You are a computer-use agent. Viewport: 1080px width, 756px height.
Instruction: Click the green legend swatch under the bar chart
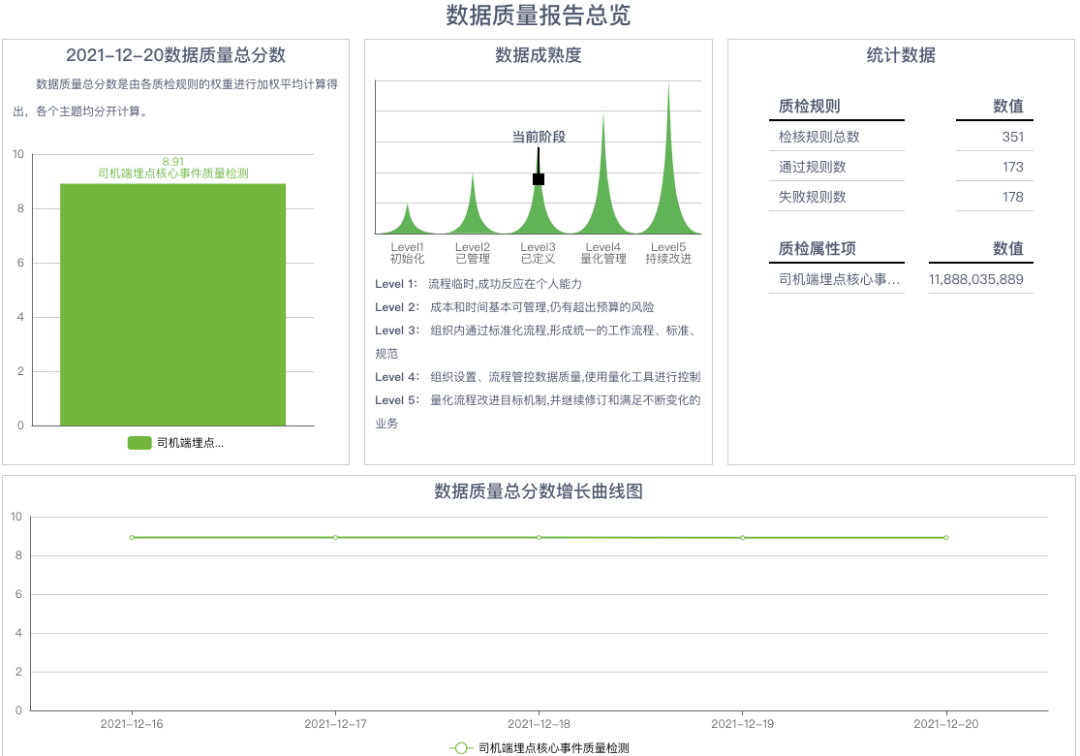pos(139,443)
